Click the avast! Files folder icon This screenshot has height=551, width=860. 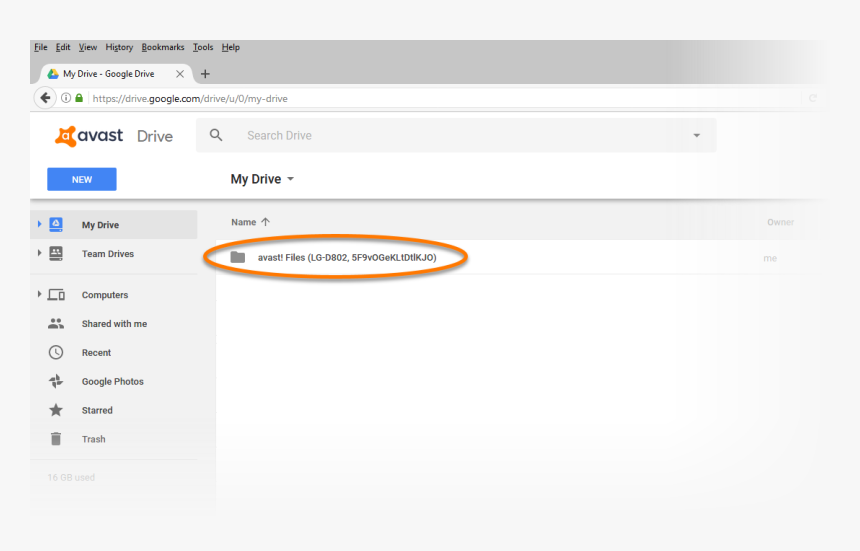[237, 257]
